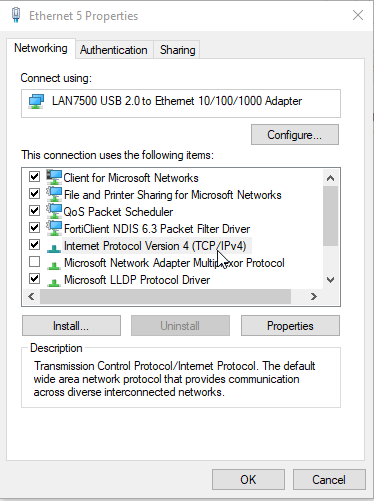This screenshot has width=374, height=501.
Task: Enable the Microsoft Network Adapter Multiplexor Protocol checkbox
Action: [34, 262]
